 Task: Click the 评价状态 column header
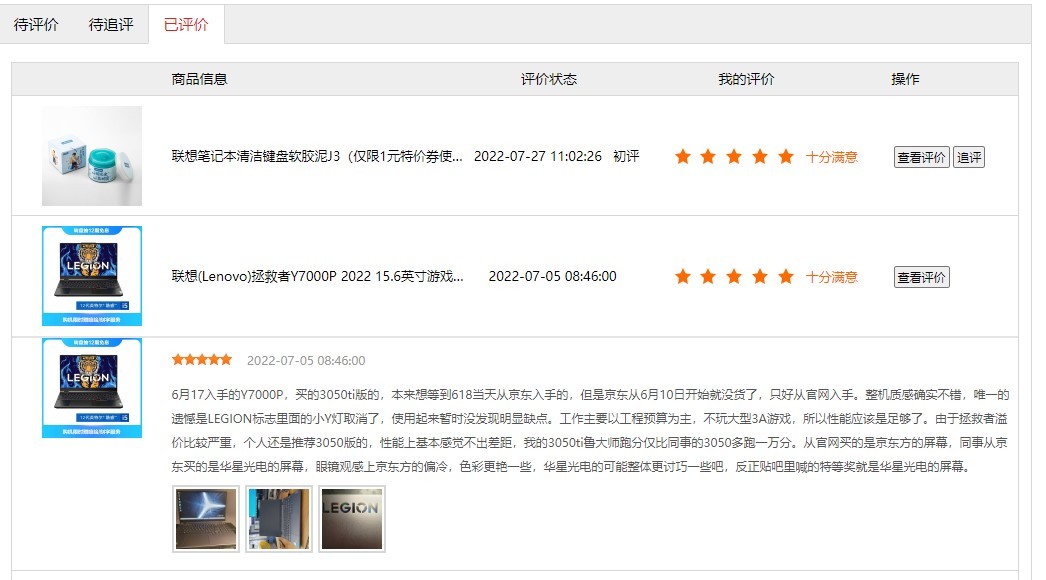(549, 79)
